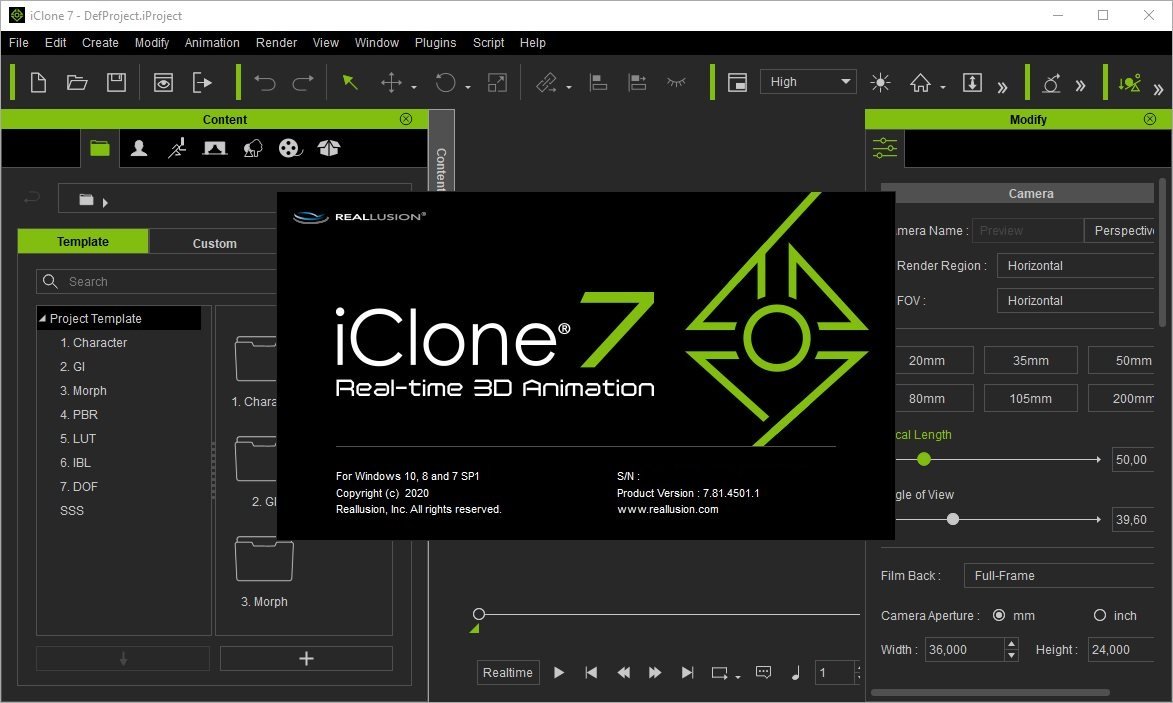The height and width of the screenshot is (703, 1173).
Task: Click the Width 36,000 input field
Action: click(x=964, y=649)
